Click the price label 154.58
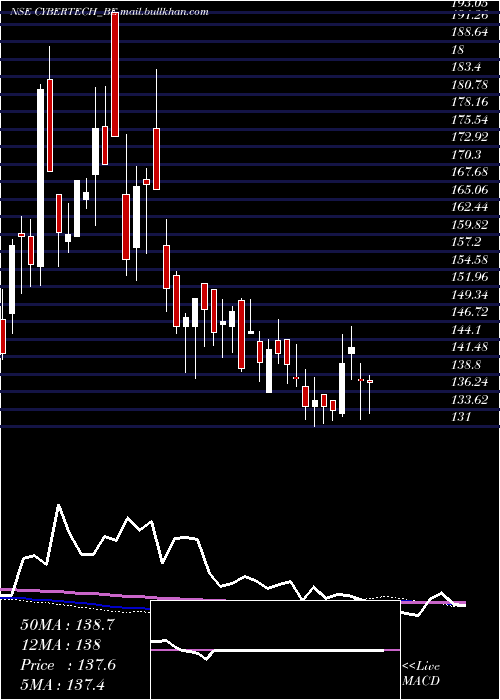This screenshot has width=500, height=700. 471,259
